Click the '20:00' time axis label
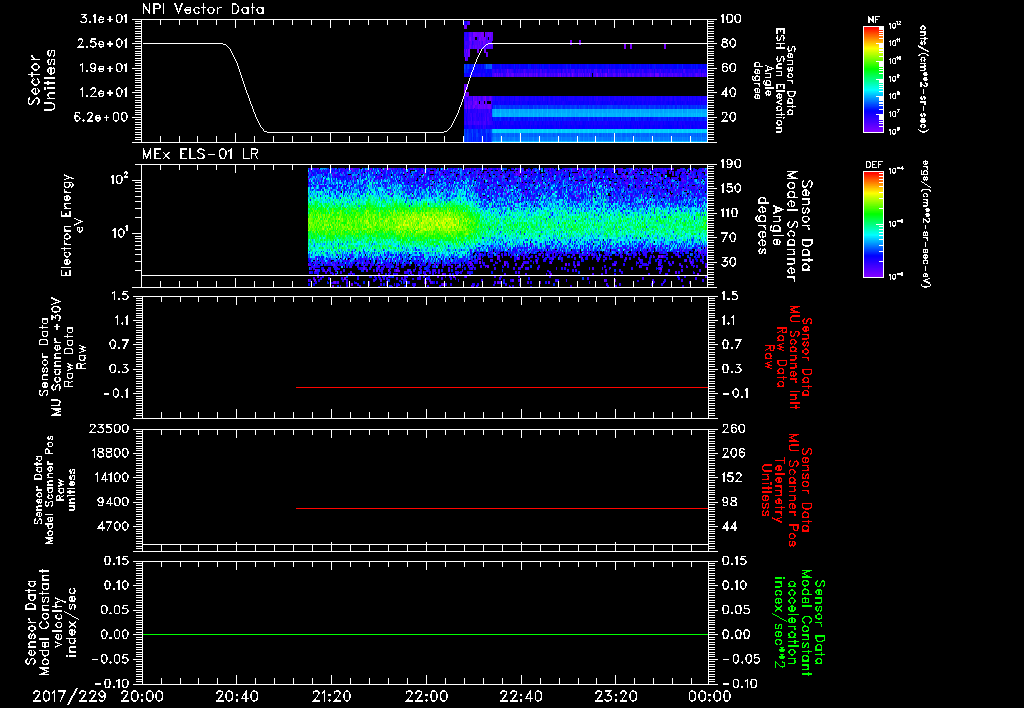 click(x=141, y=697)
